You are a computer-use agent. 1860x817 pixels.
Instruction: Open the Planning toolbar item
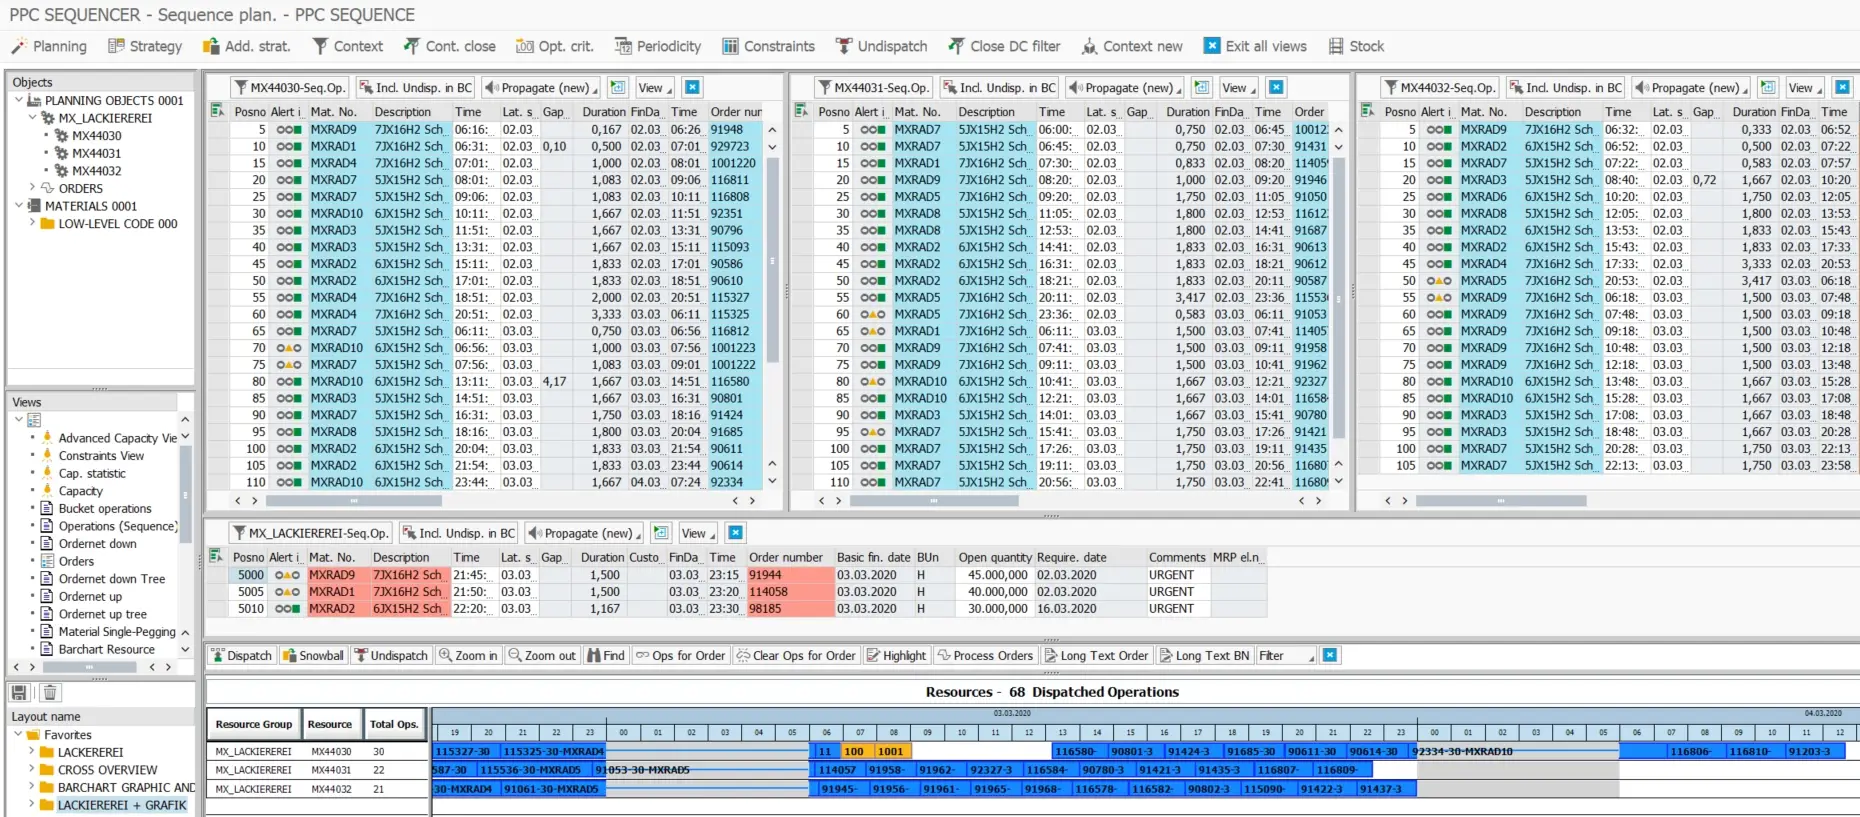[49, 46]
